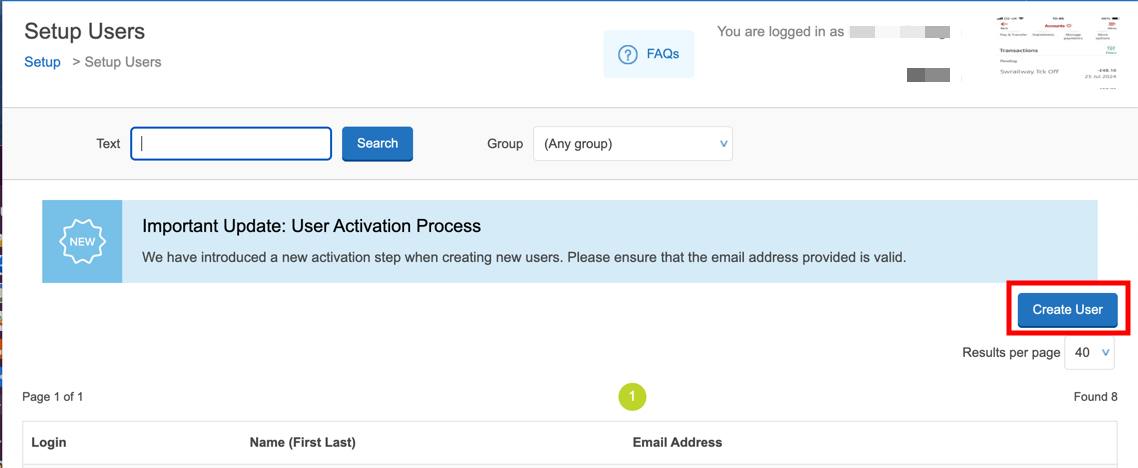Image resolution: width=1138 pixels, height=468 pixels.
Task: Go to the Setup breadcrumb link
Action: pyautogui.click(x=42, y=62)
